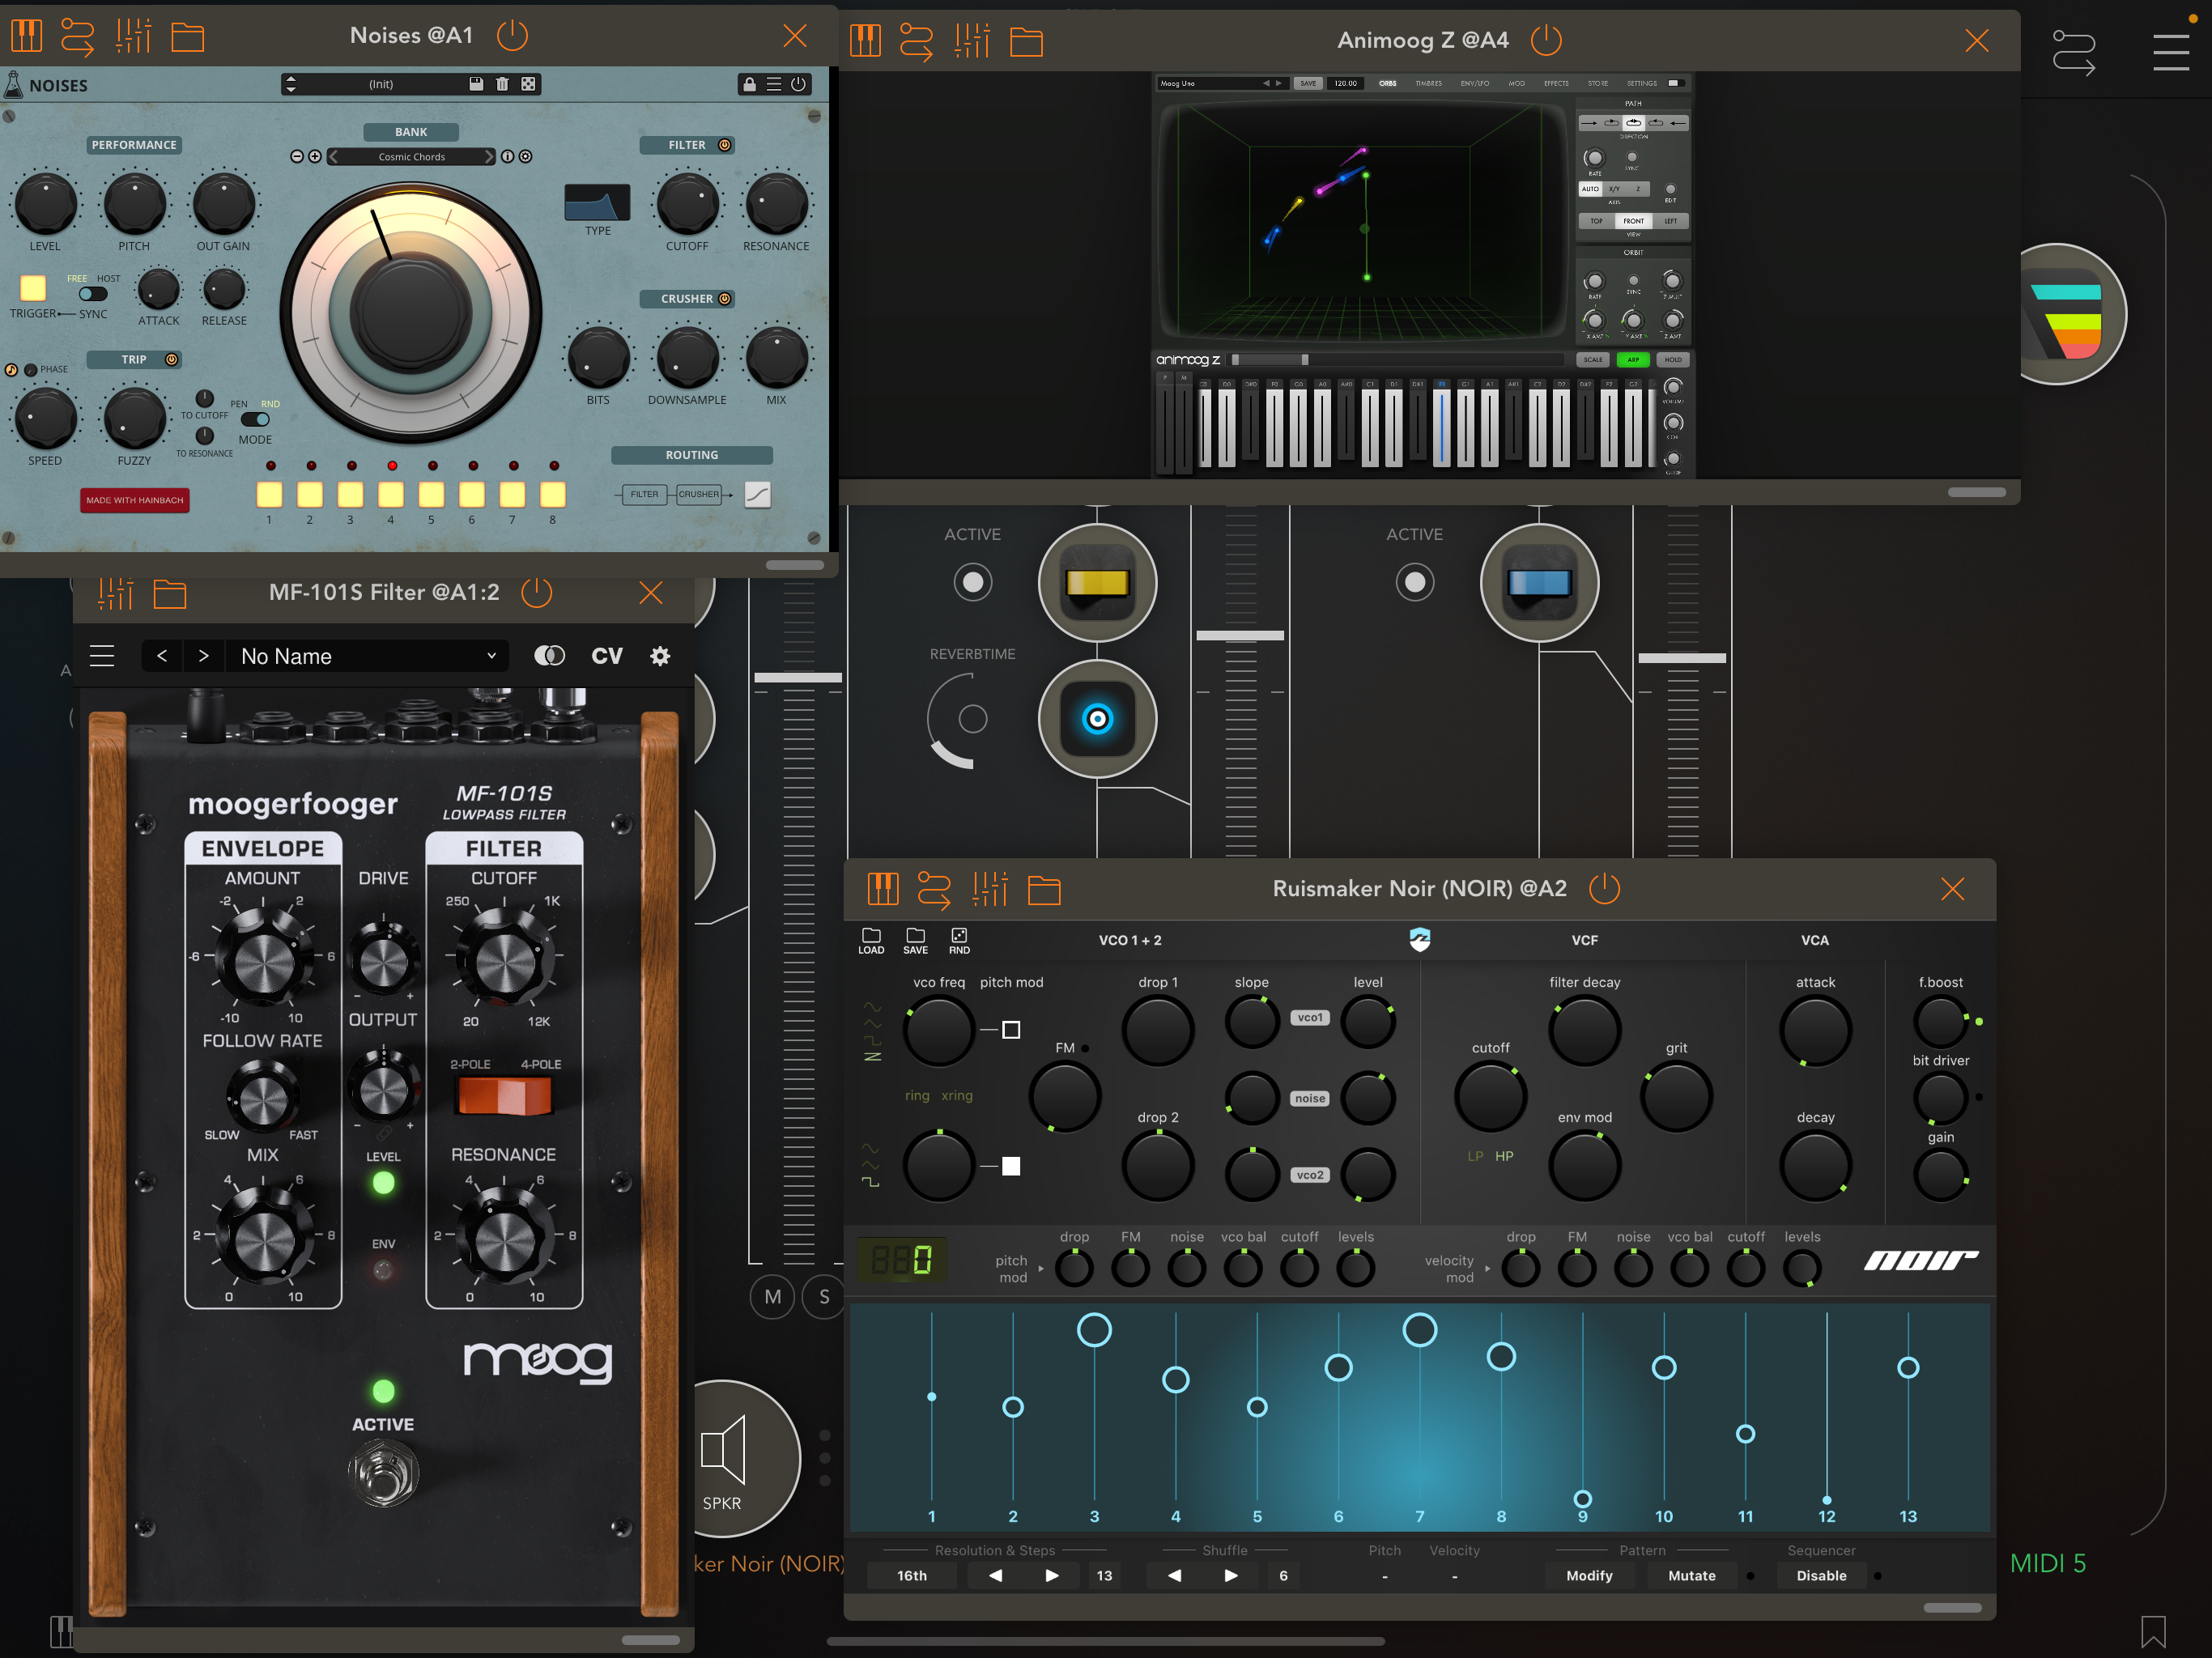
Task: Click the sequencer Disable button
Action: pyautogui.click(x=1821, y=1575)
